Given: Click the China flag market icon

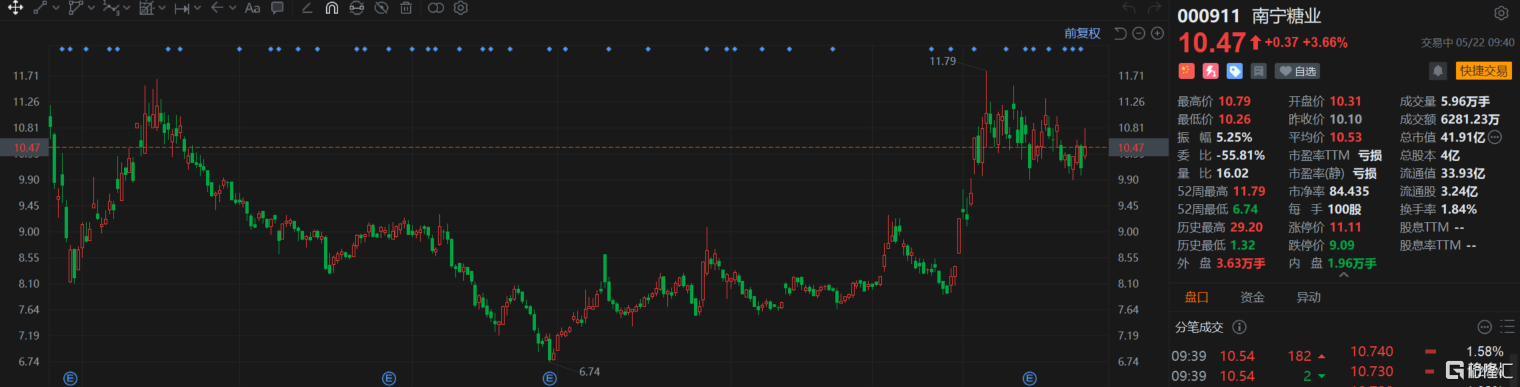Looking at the screenshot, I should (x=1186, y=71).
